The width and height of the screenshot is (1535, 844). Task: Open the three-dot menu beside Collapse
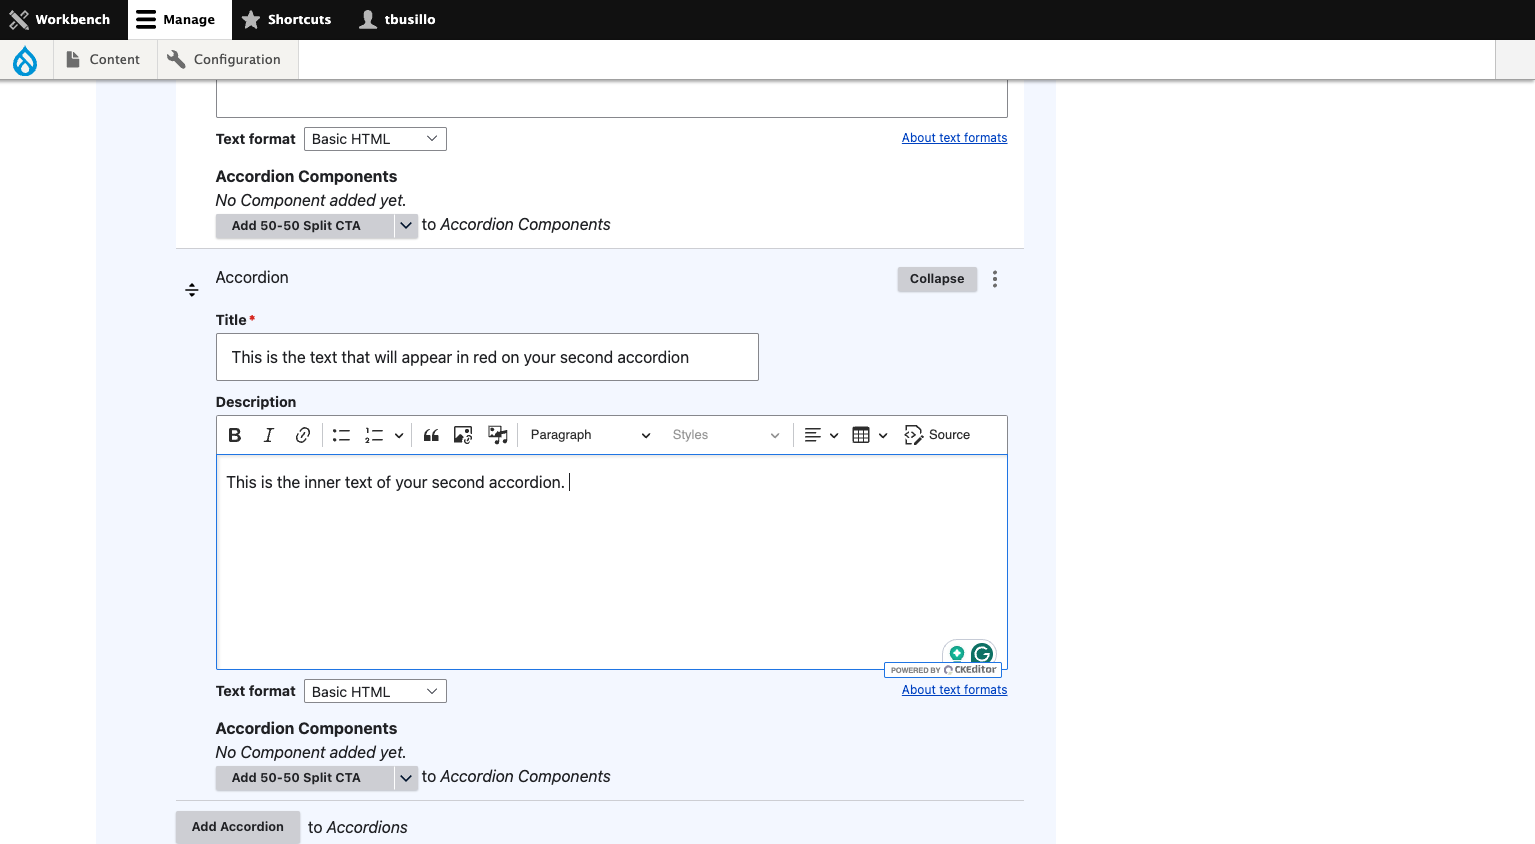click(x=995, y=279)
